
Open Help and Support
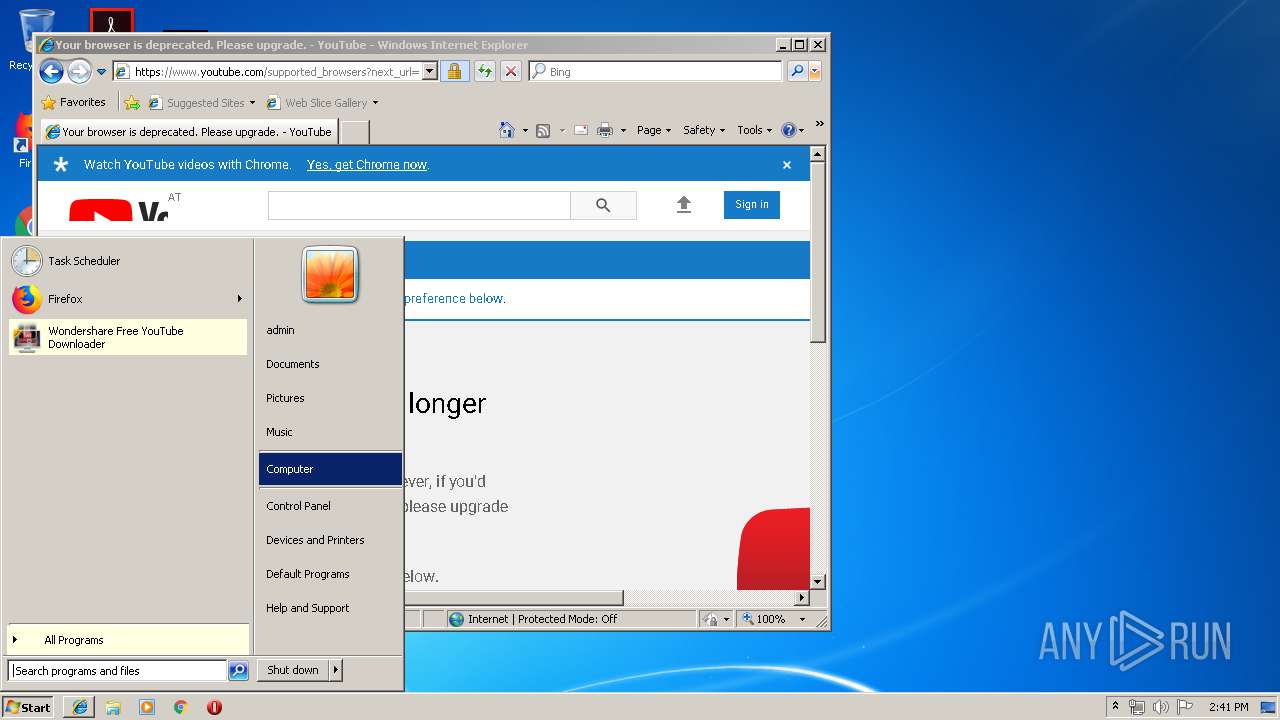pyautogui.click(x=330, y=608)
